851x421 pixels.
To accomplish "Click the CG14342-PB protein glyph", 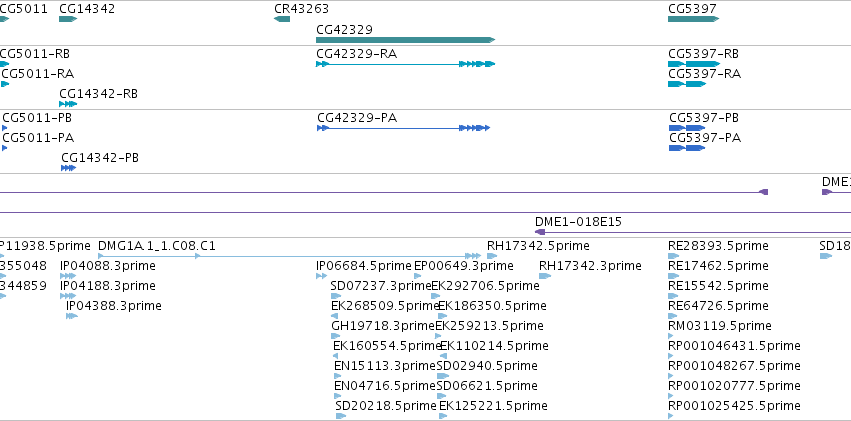I will [68, 168].
